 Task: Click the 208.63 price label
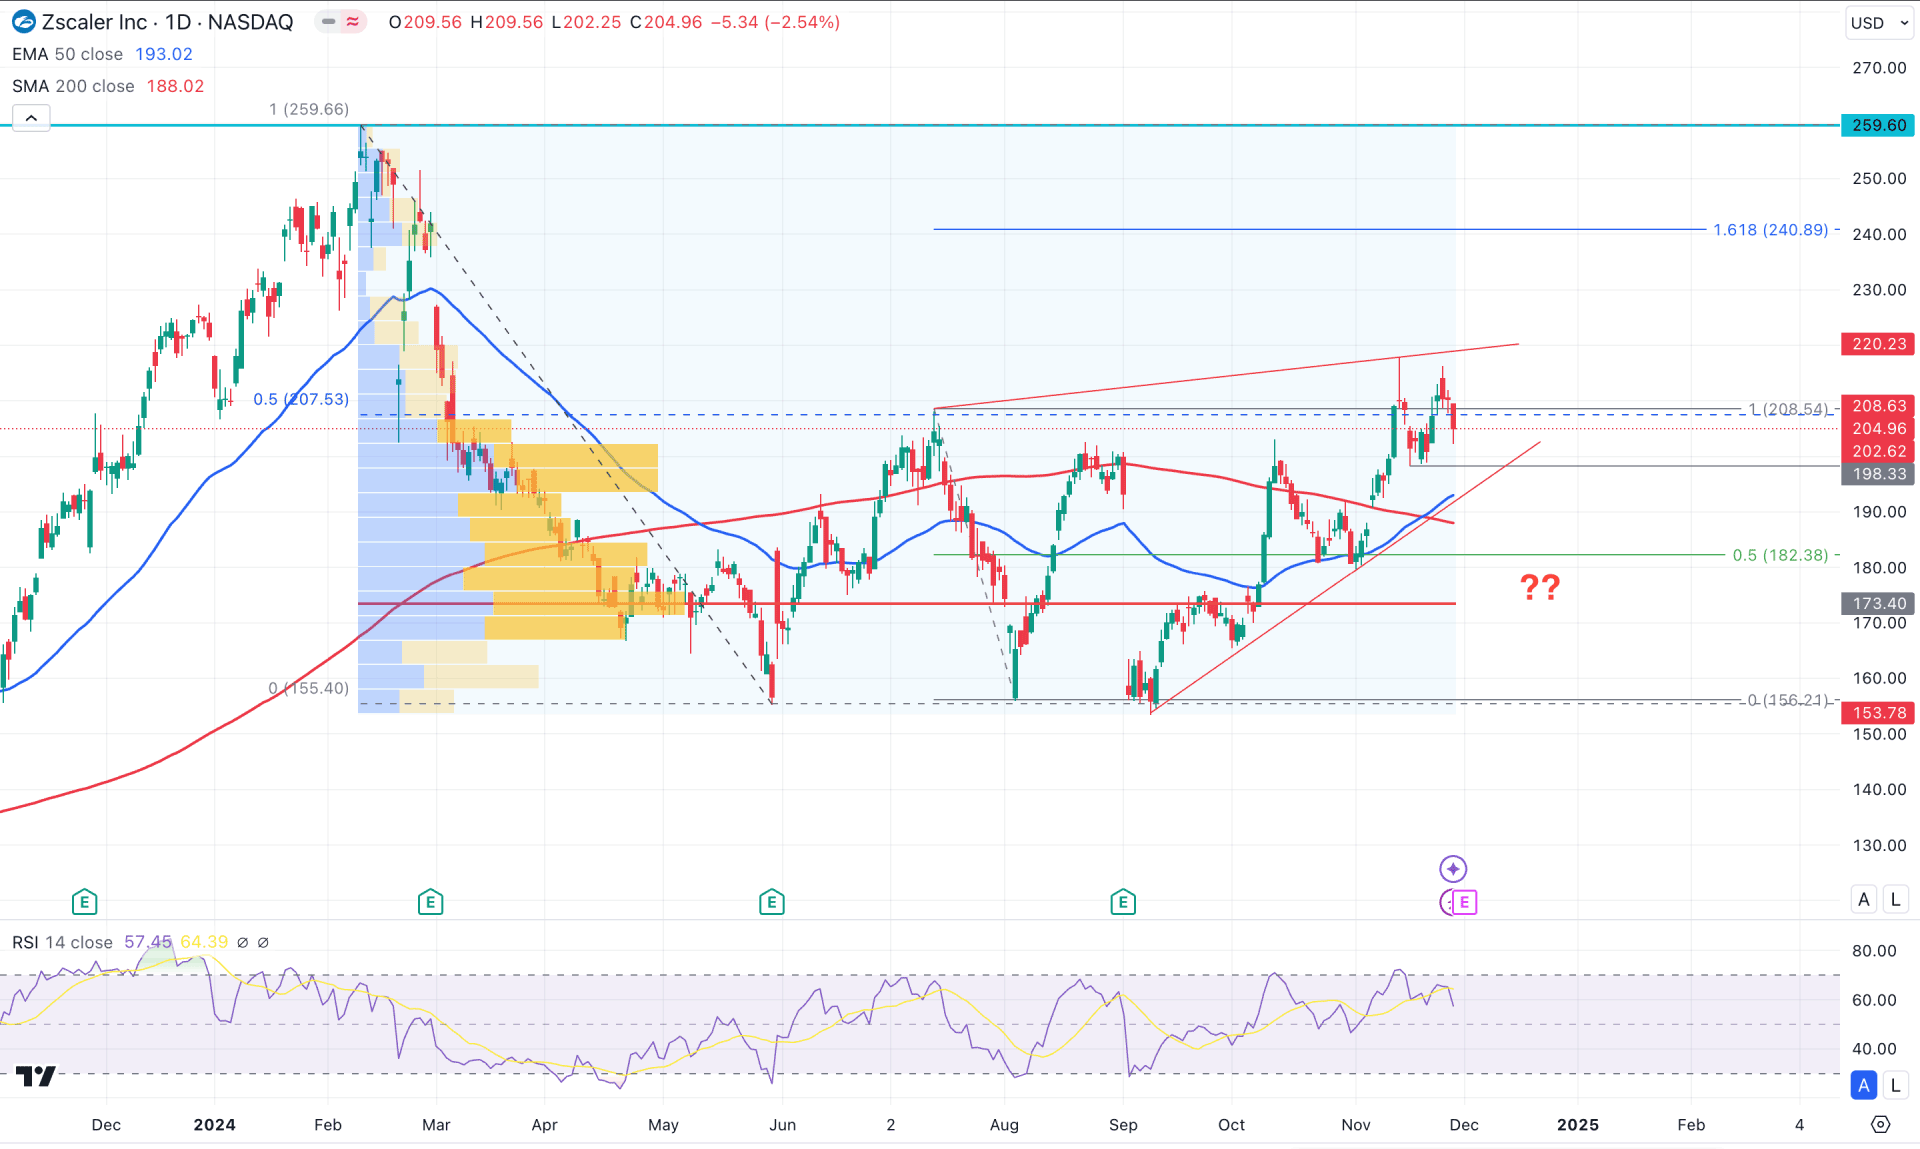tap(1878, 406)
